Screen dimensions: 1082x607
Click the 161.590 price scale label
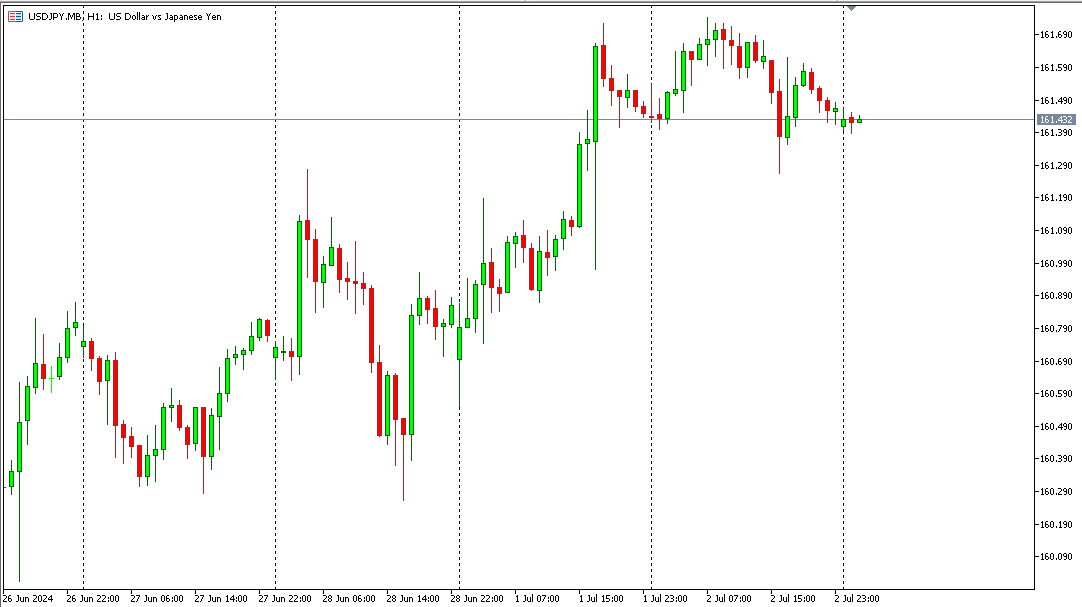(x=1056, y=68)
